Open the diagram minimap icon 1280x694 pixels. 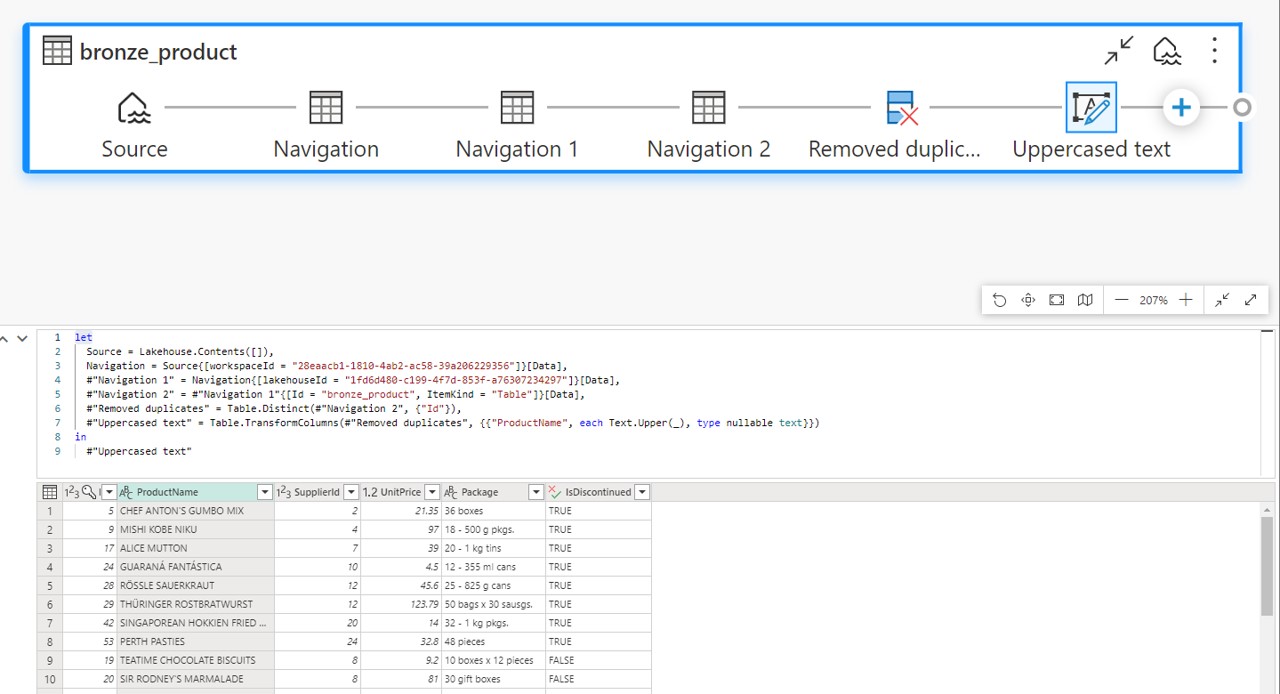[1085, 299]
